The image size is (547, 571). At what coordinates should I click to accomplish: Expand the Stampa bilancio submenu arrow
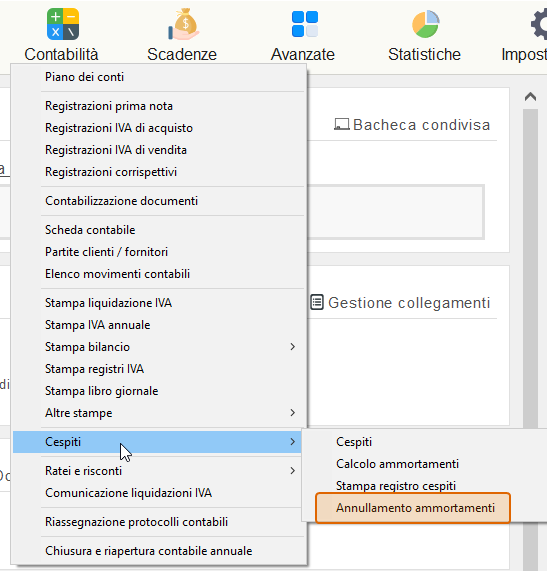coord(292,347)
